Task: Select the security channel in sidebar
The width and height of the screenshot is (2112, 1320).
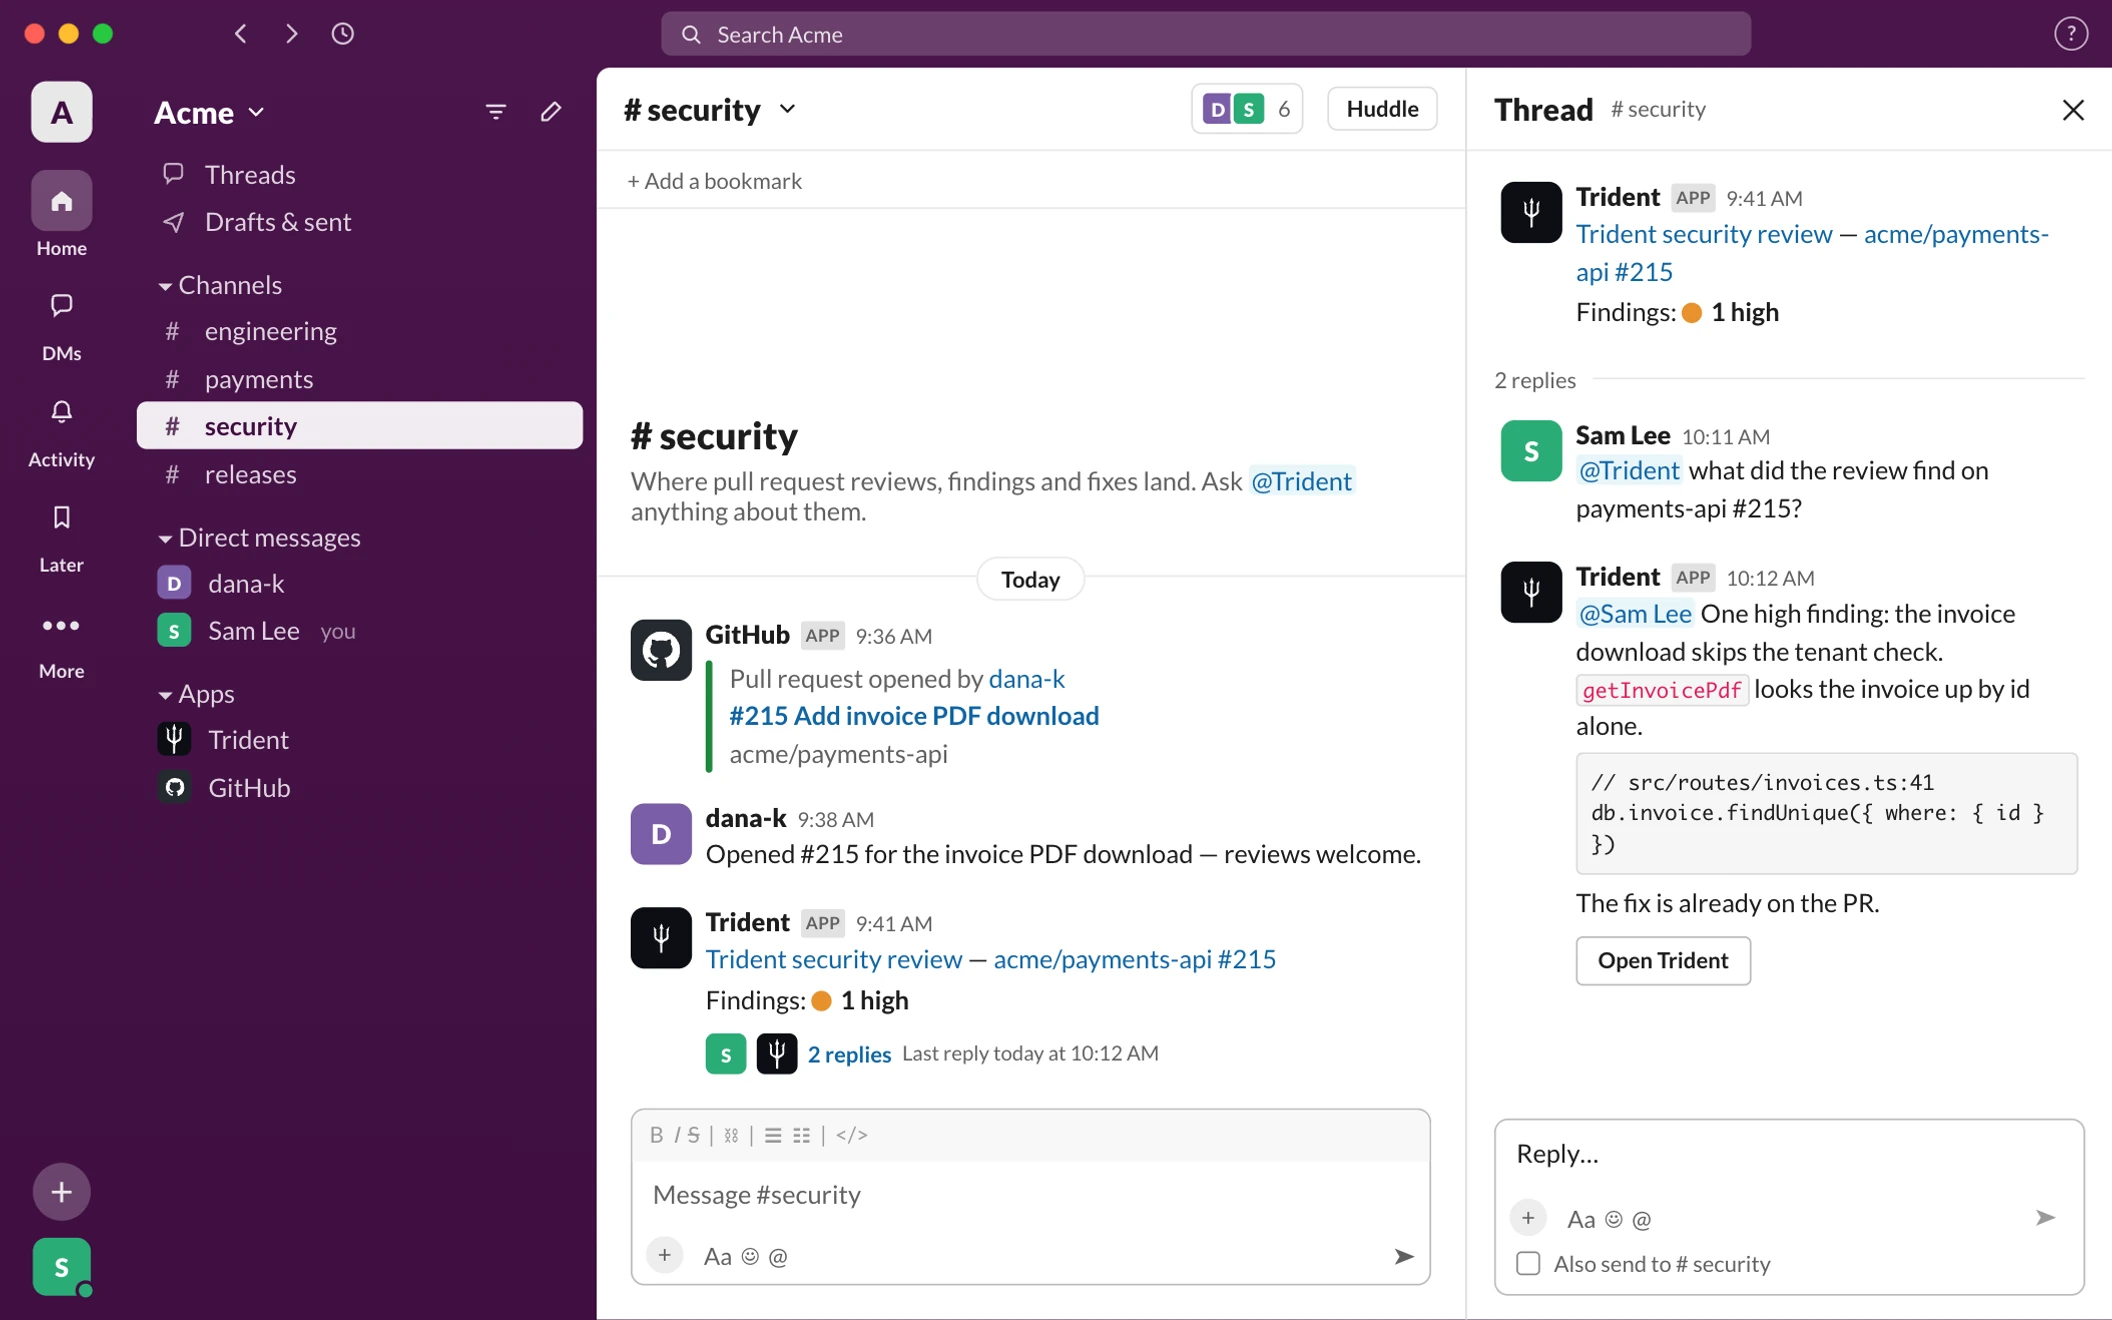Action: [x=360, y=426]
